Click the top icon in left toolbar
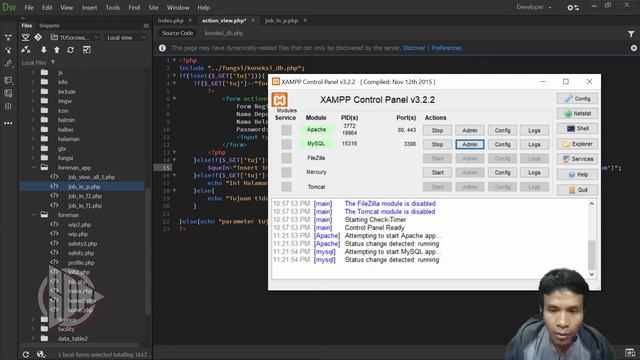The height and width of the screenshot is (360, 640). (8, 38)
